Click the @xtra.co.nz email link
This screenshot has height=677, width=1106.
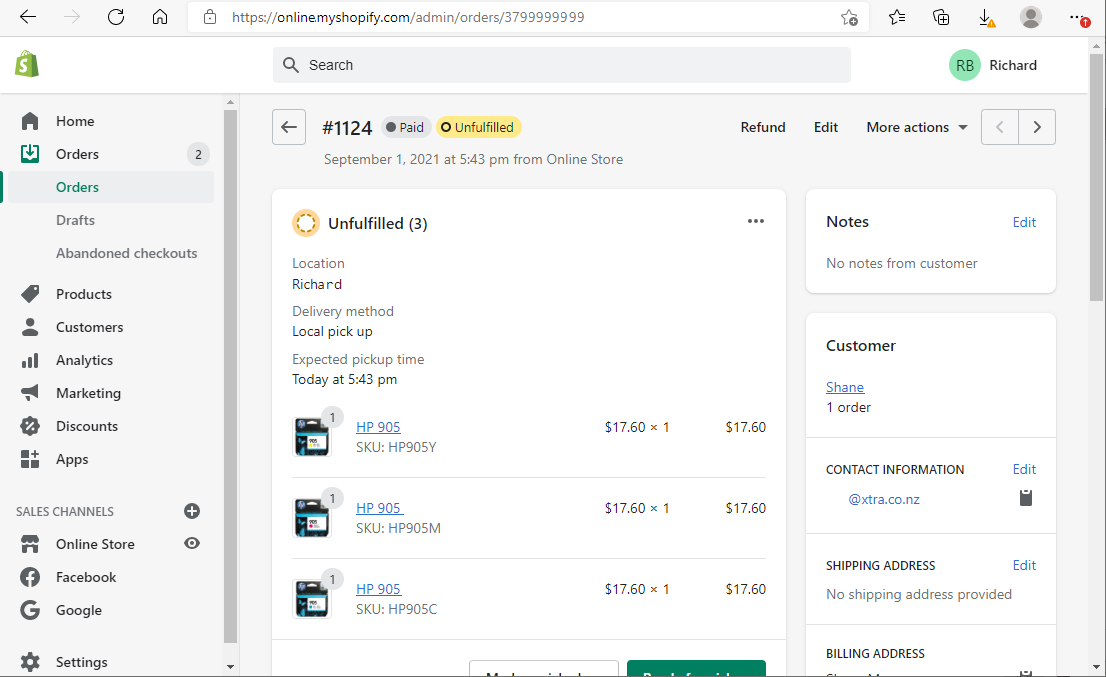[x=884, y=499]
